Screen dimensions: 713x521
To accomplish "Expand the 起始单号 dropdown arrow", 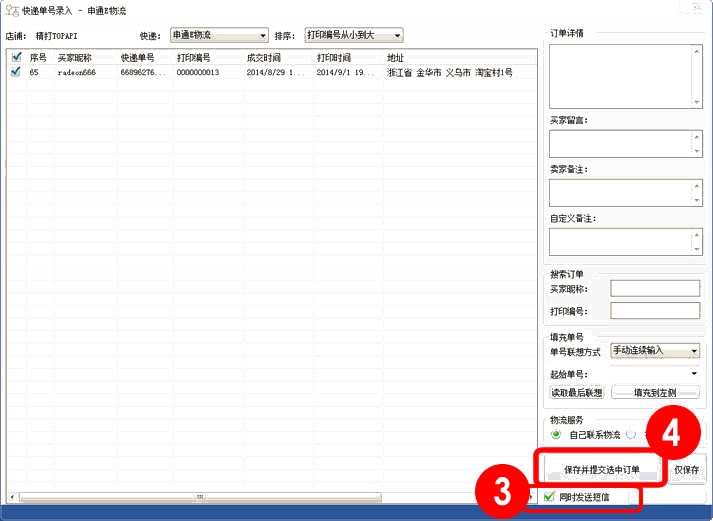I will [x=694, y=374].
